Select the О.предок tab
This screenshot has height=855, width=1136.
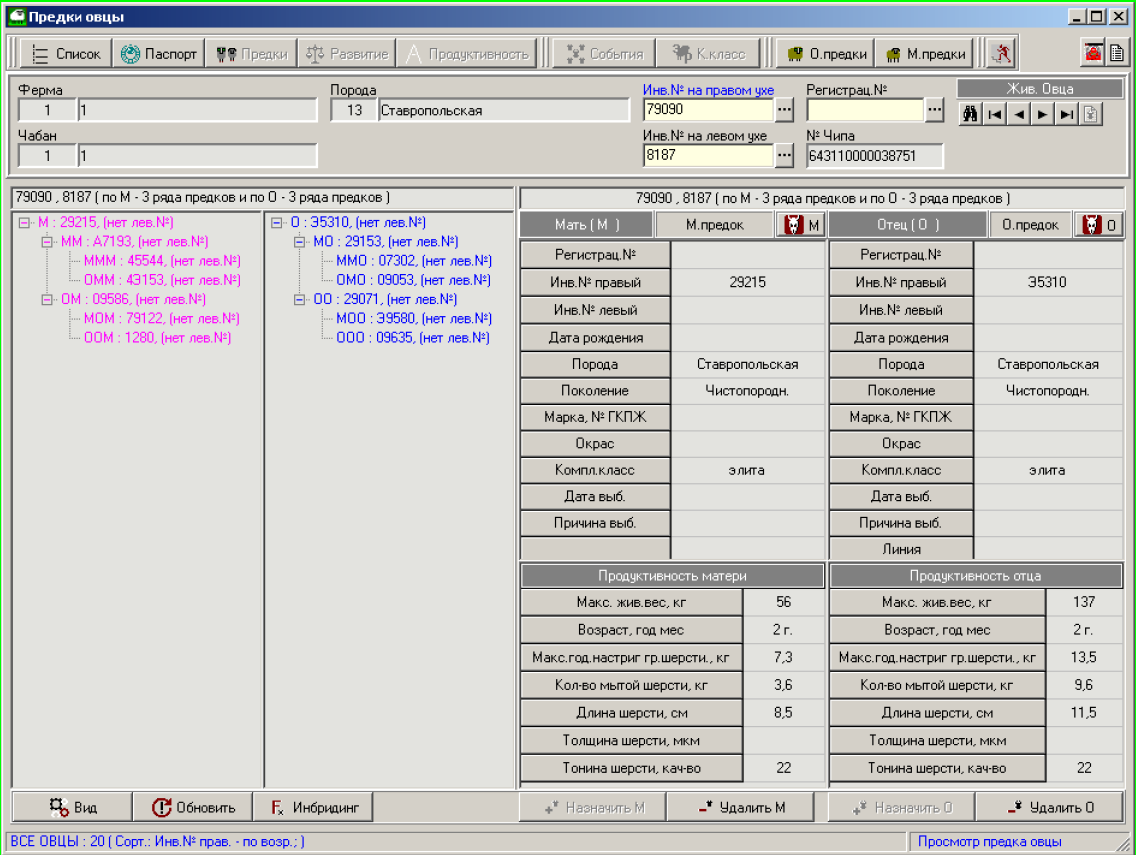point(1030,225)
